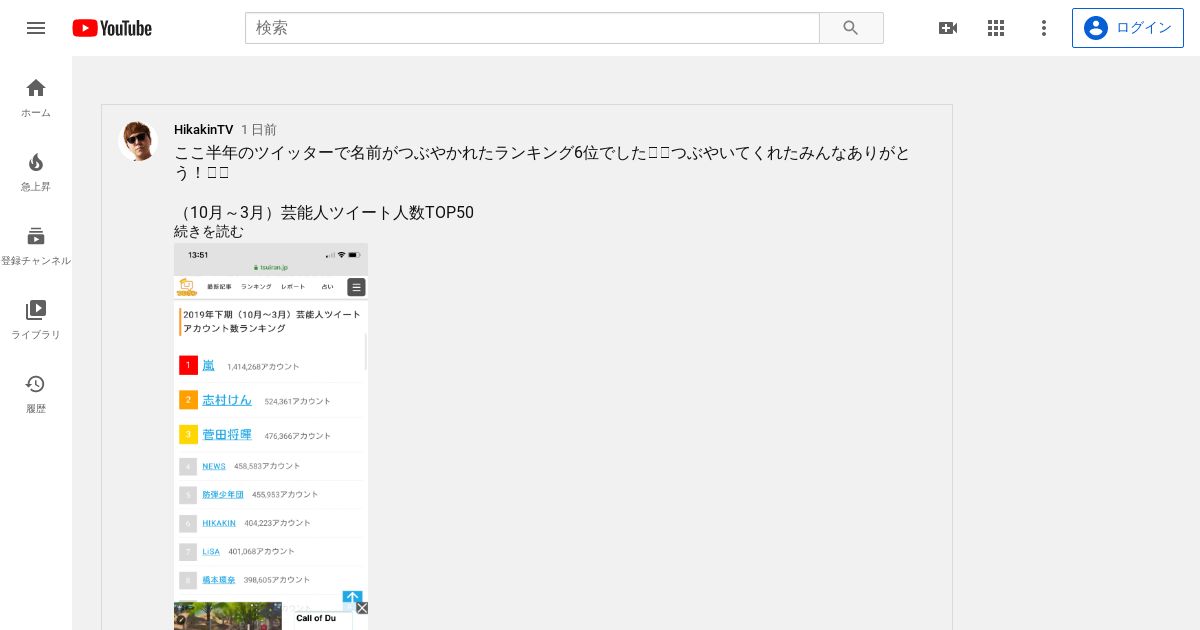Image resolution: width=1200 pixels, height=630 pixels.
Task: Open the YouTube apps grid icon
Action: 996,28
